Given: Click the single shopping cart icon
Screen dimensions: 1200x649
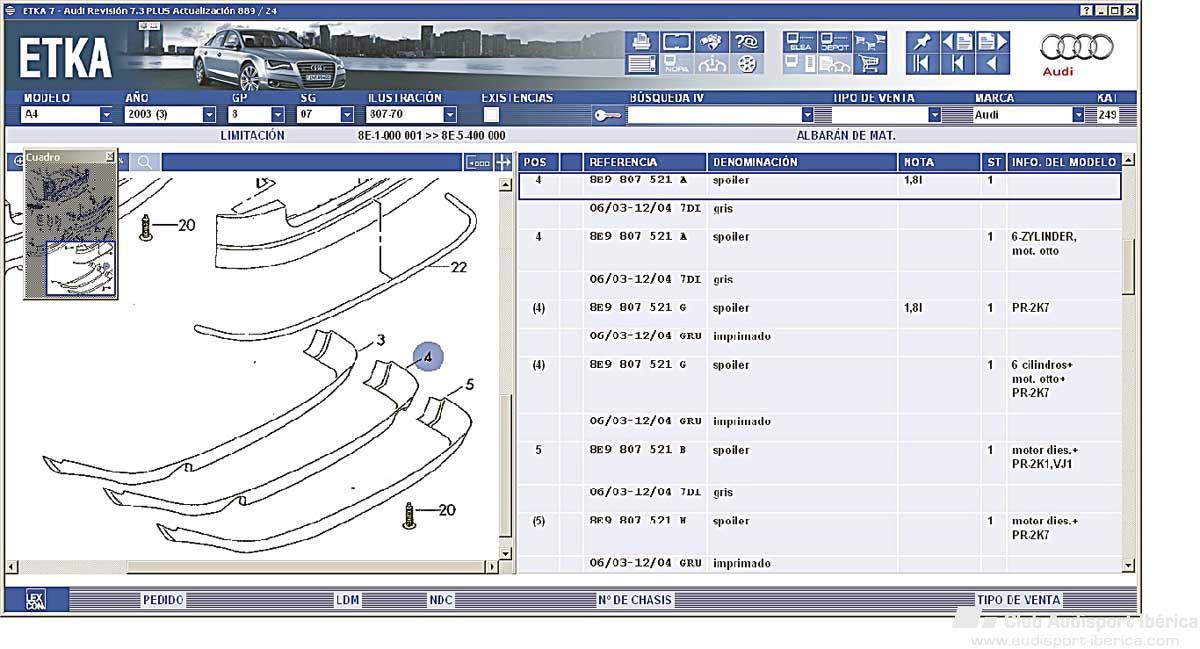Looking at the screenshot, I should click(869, 65).
